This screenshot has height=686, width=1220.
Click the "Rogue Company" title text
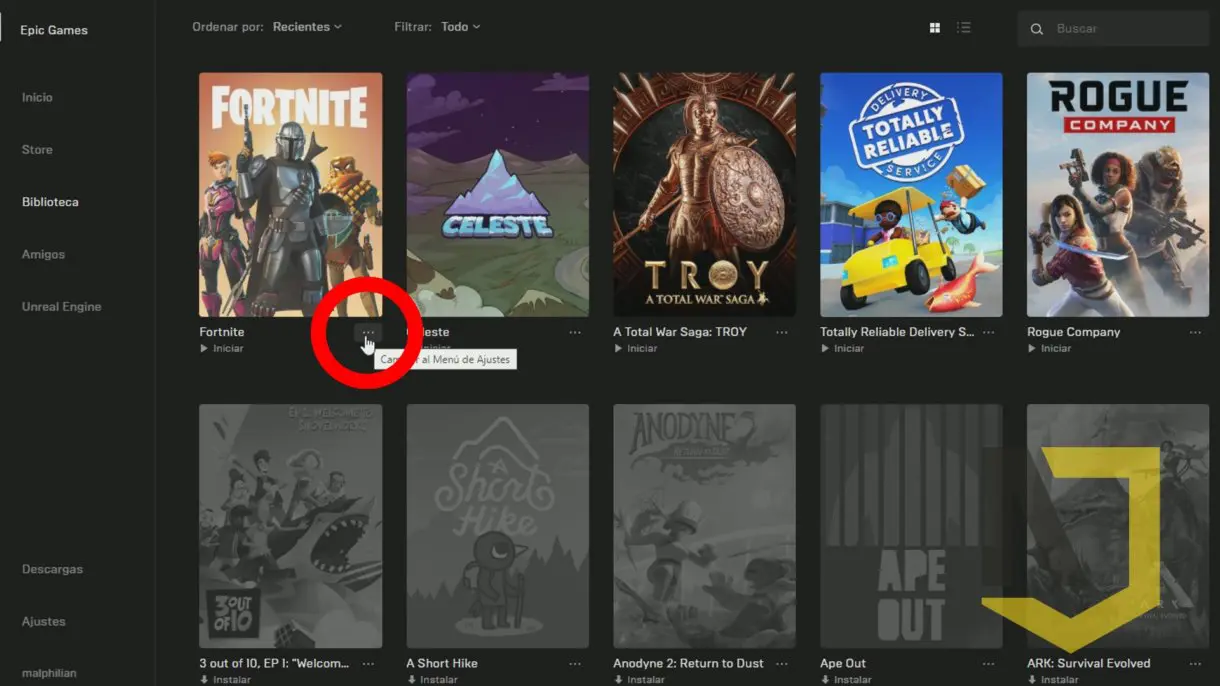(x=1074, y=332)
